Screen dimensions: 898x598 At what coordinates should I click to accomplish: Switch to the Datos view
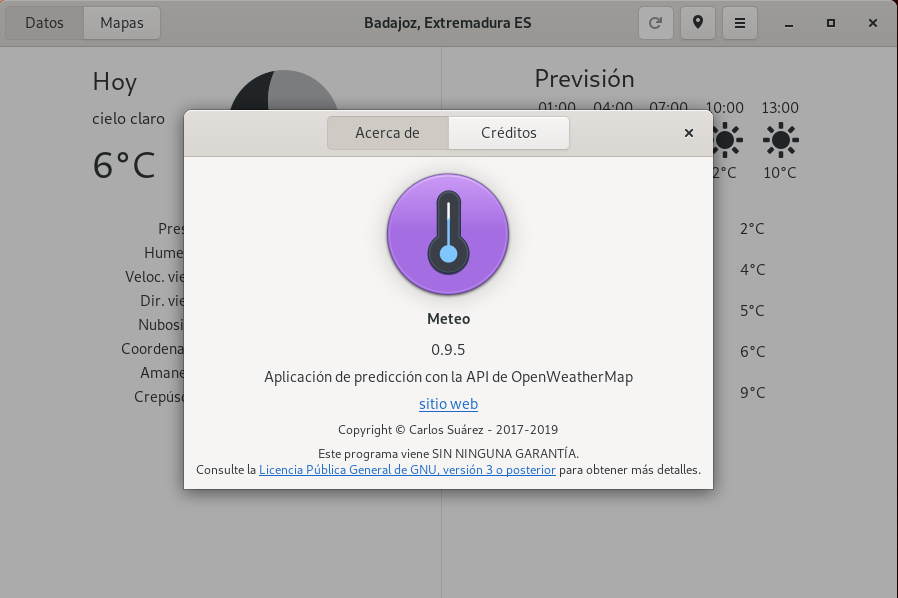point(44,23)
